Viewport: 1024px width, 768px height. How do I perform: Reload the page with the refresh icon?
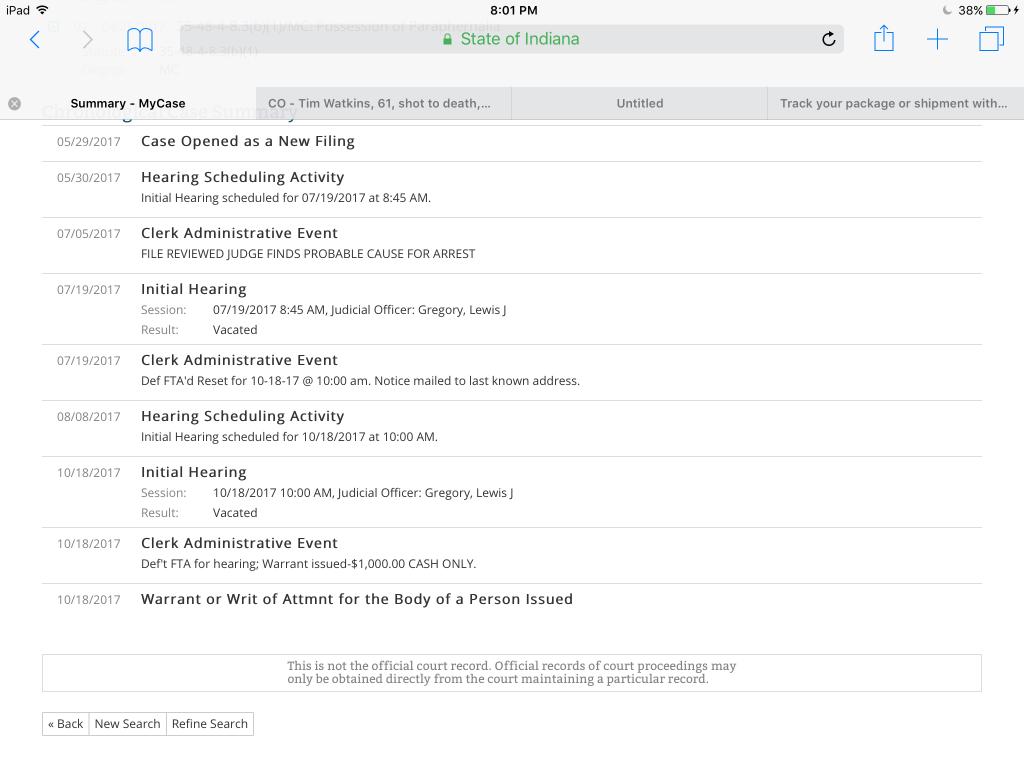pyautogui.click(x=828, y=40)
